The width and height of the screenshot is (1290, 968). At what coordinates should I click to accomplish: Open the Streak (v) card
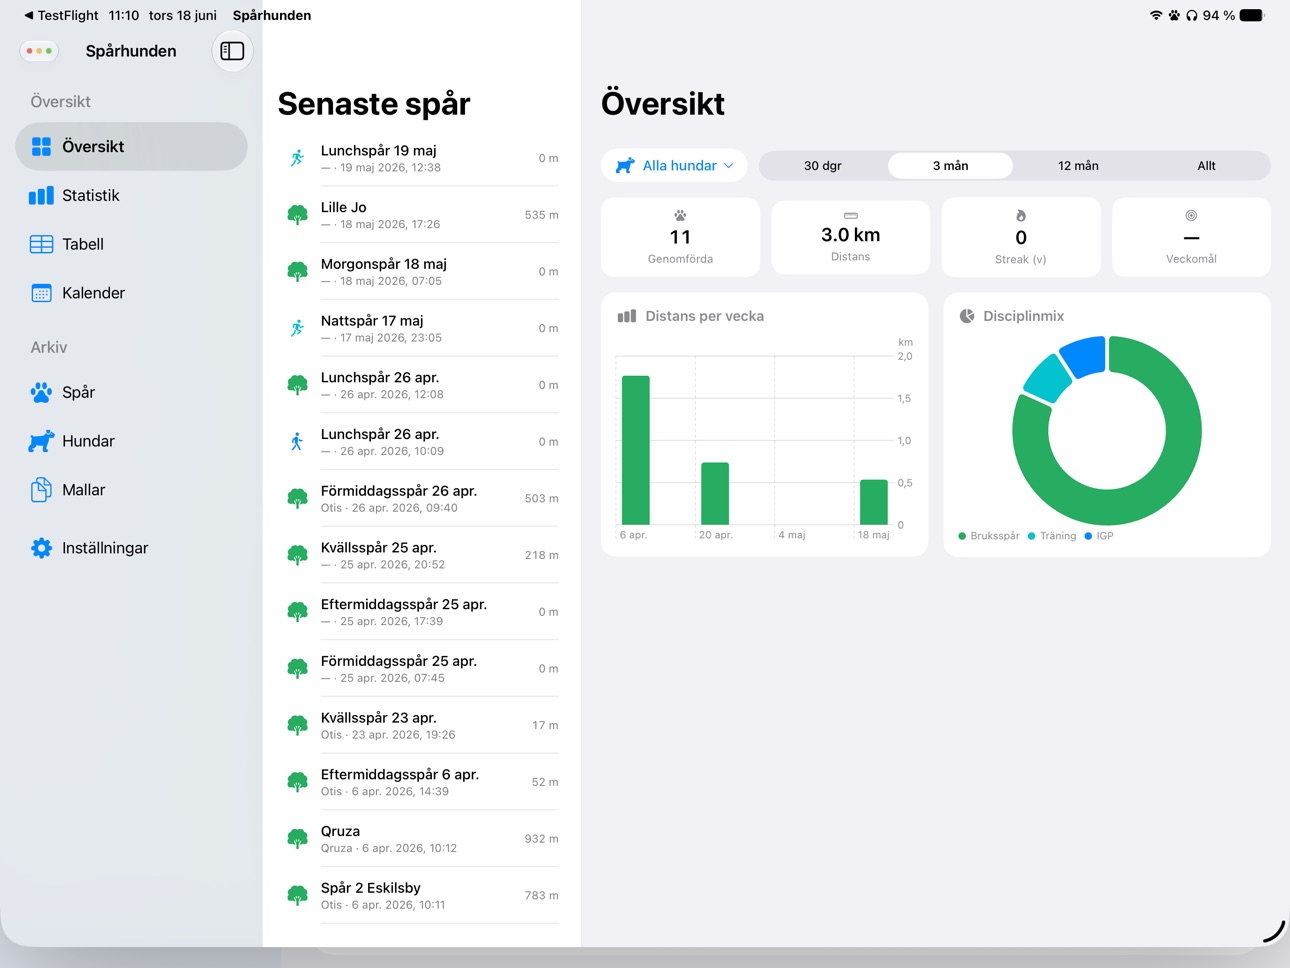[x=1020, y=237]
